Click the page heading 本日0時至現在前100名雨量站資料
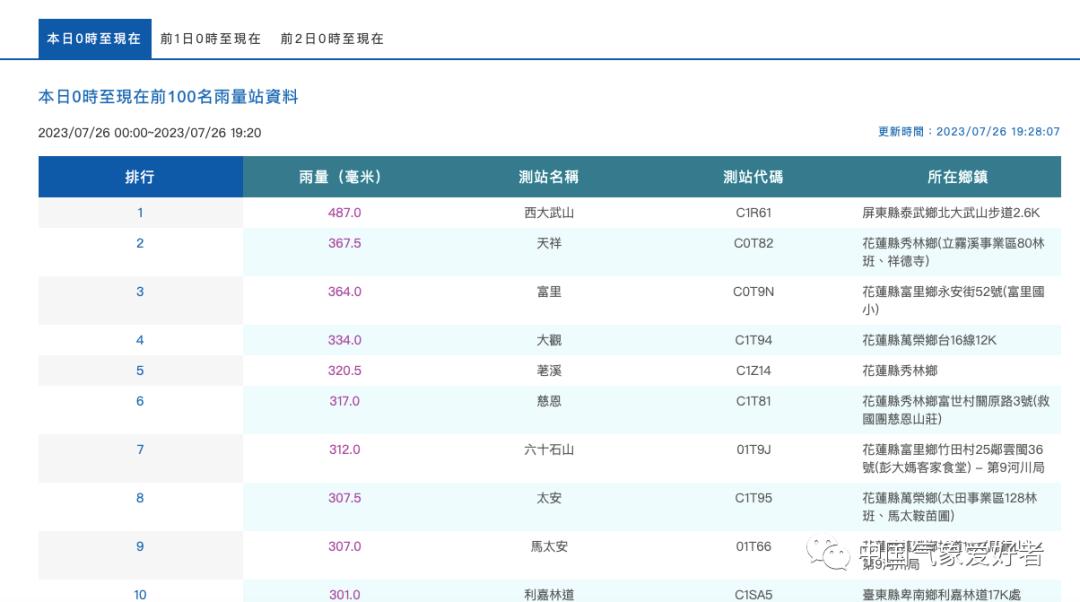 click(x=168, y=97)
